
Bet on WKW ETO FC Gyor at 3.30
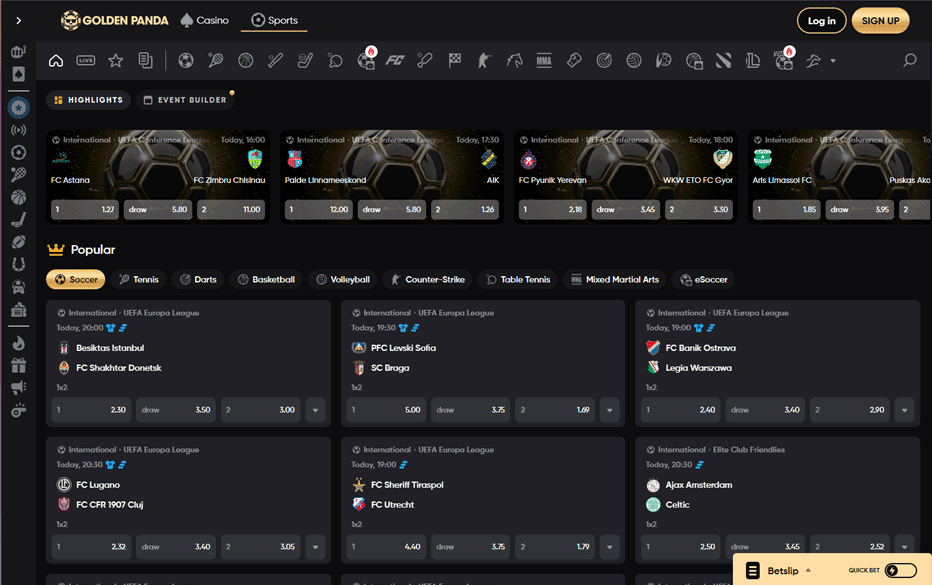[x=698, y=209]
